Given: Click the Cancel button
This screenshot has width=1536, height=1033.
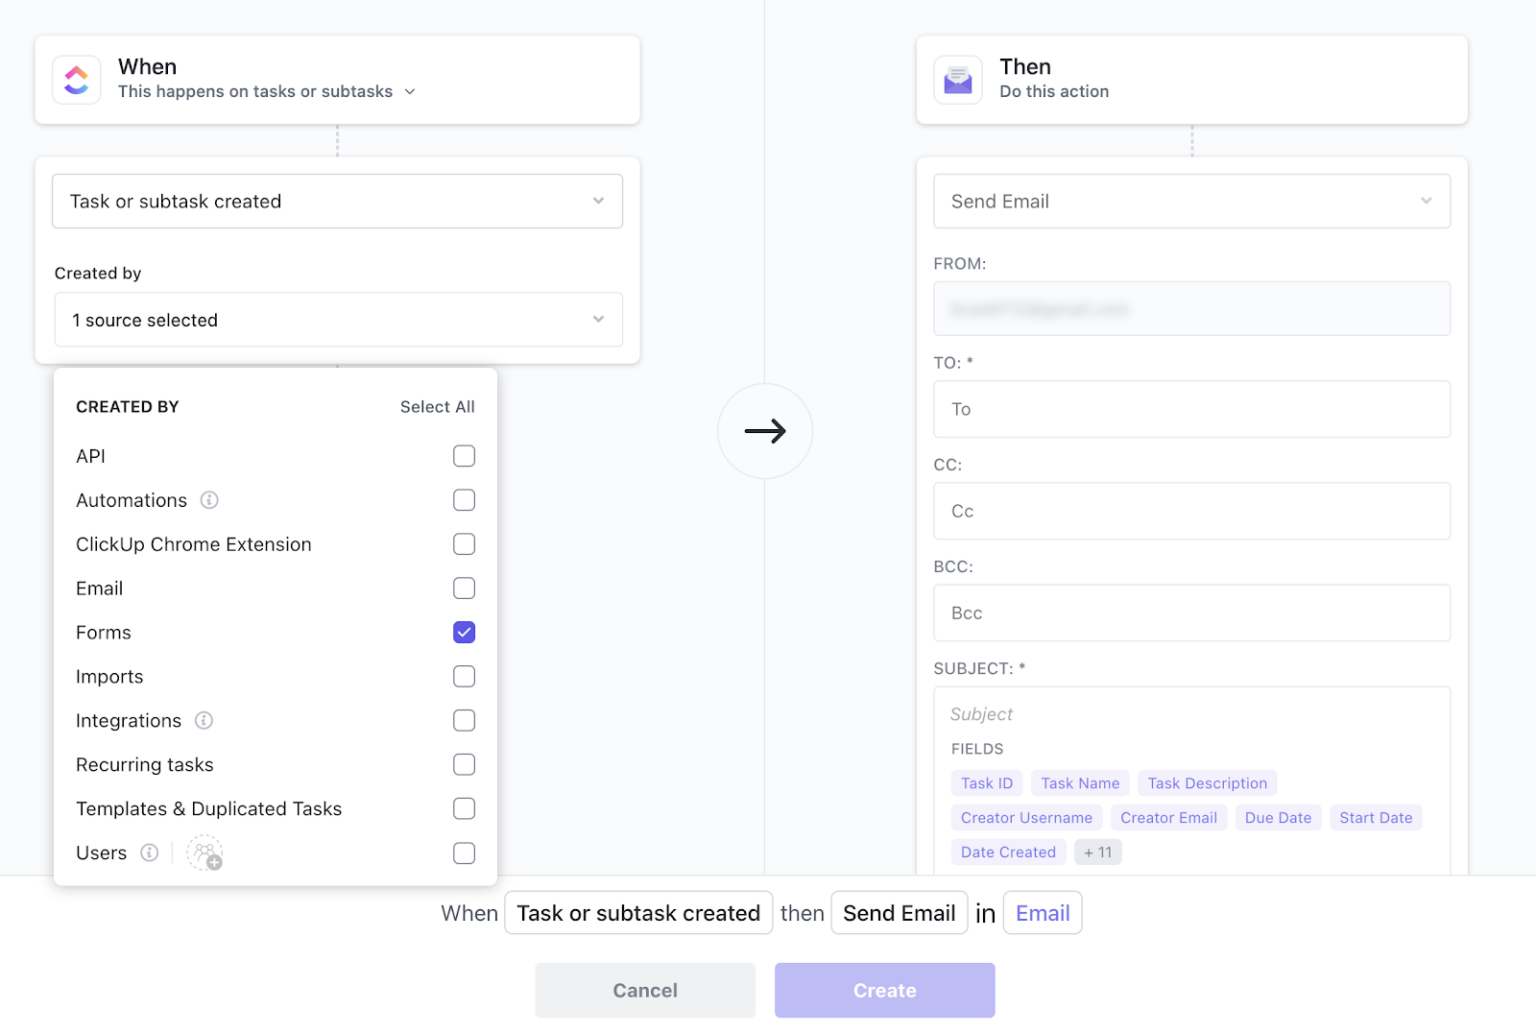Looking at the screenshot, I should 645,990.
